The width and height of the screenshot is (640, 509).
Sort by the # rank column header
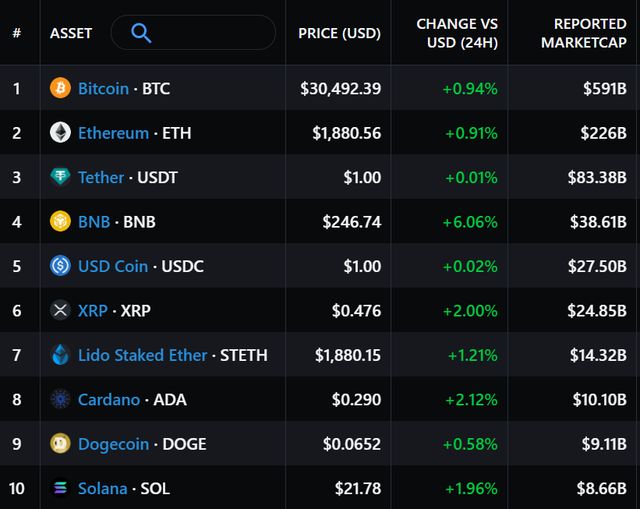[16, 33]
